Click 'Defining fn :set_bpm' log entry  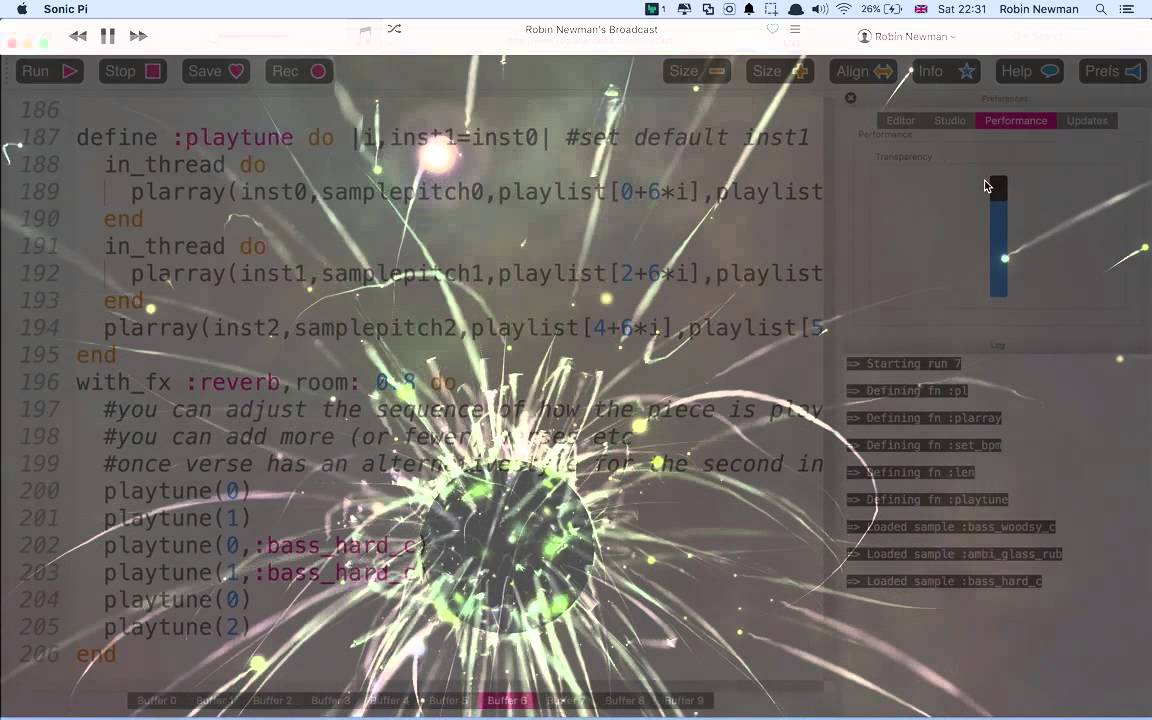[924, 445]
